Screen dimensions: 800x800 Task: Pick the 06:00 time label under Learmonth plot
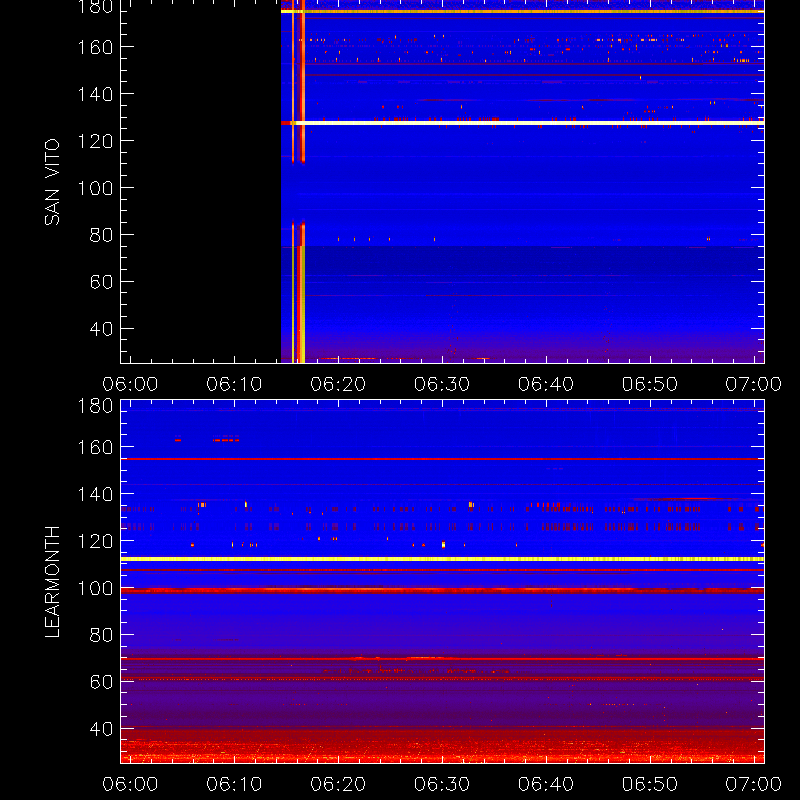click(130, 784)
